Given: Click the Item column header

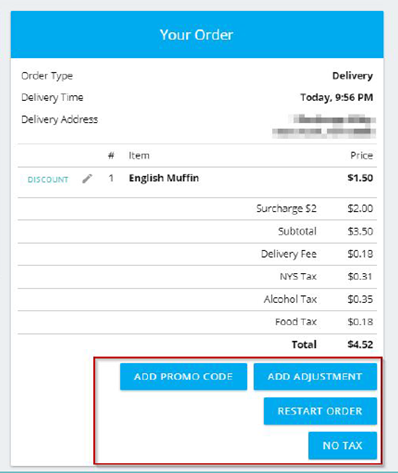Looking at the screenshot, I should (x=139, y=155).
